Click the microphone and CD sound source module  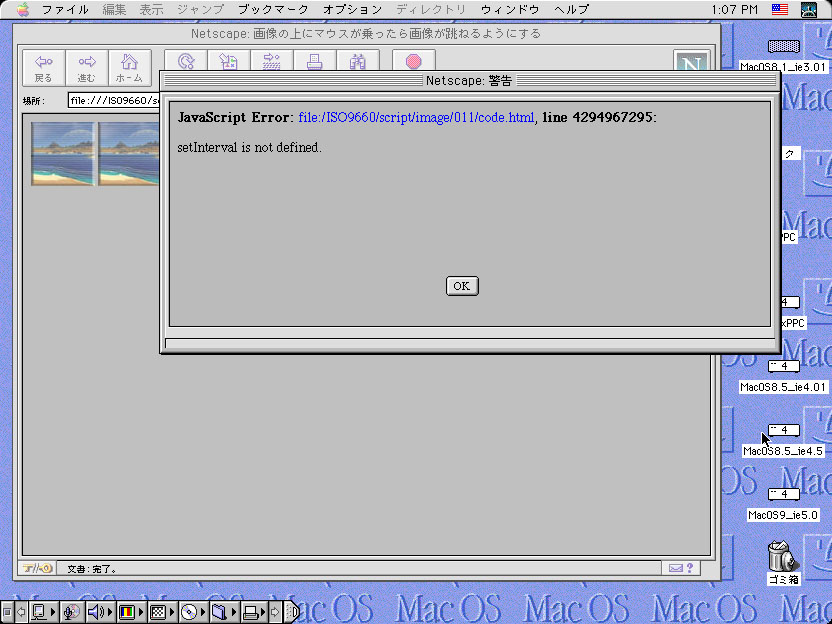pyautogui.click(x=72, y=612)
